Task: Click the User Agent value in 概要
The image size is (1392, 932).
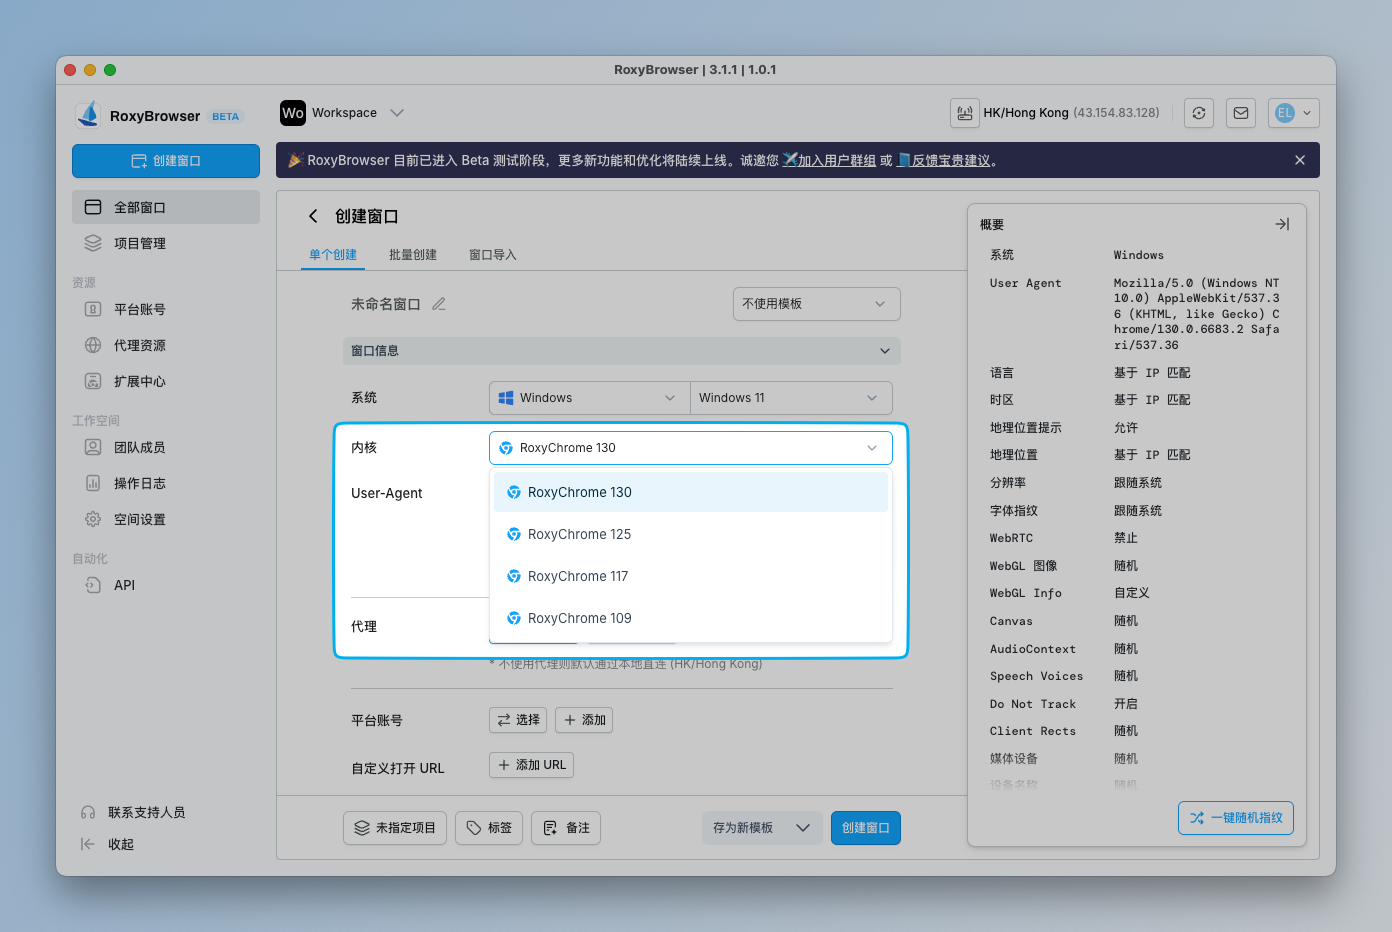Action: (x=1197, y=314)
